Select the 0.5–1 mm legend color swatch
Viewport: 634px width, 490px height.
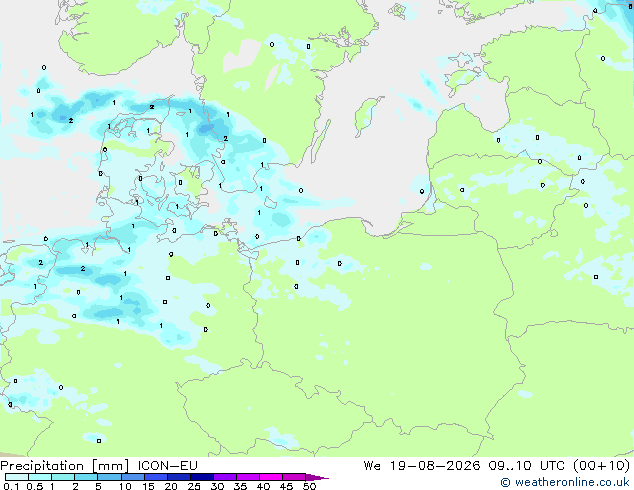pyautogui.click(x=40, y=477)
